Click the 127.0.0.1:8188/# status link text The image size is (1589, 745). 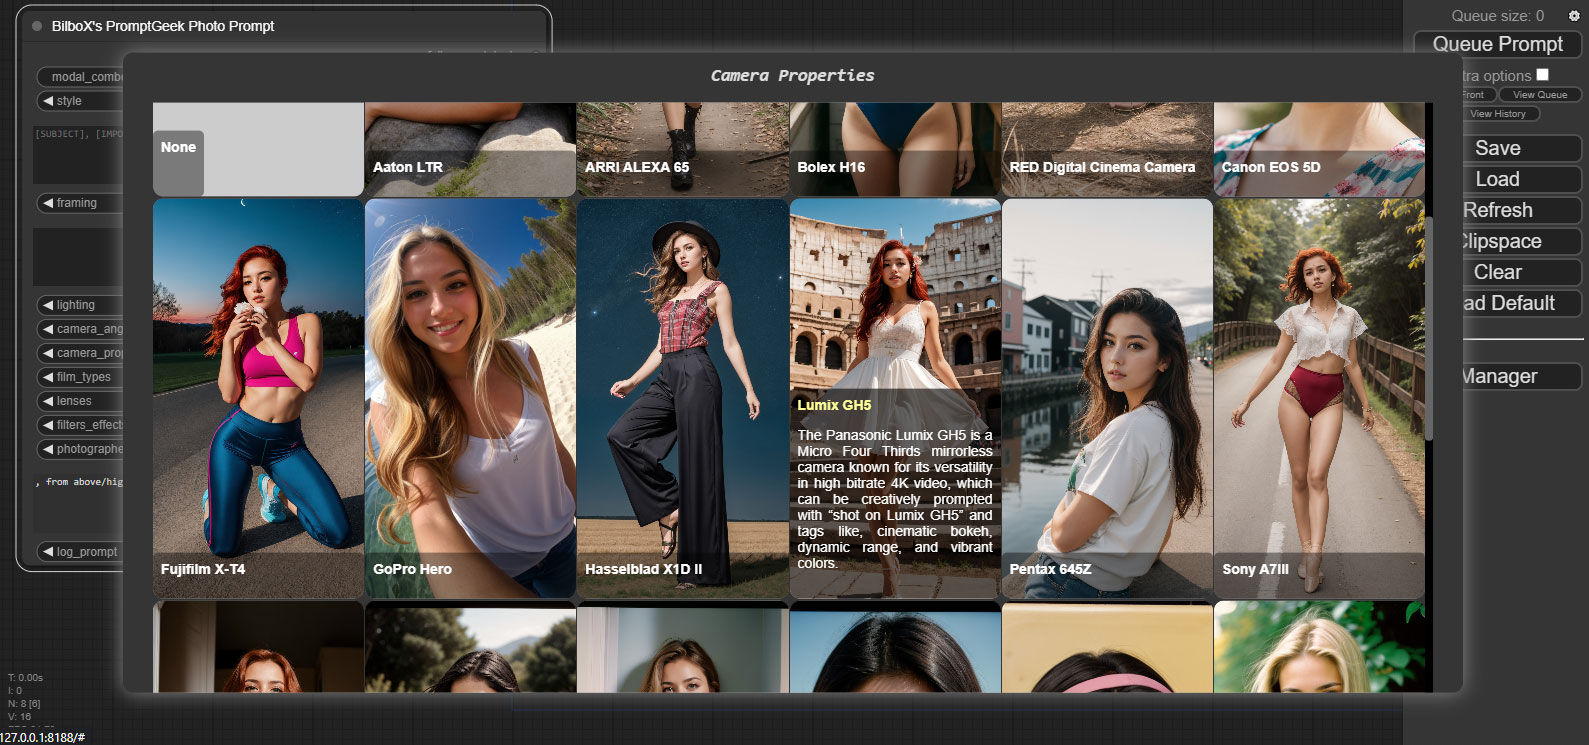42,738
